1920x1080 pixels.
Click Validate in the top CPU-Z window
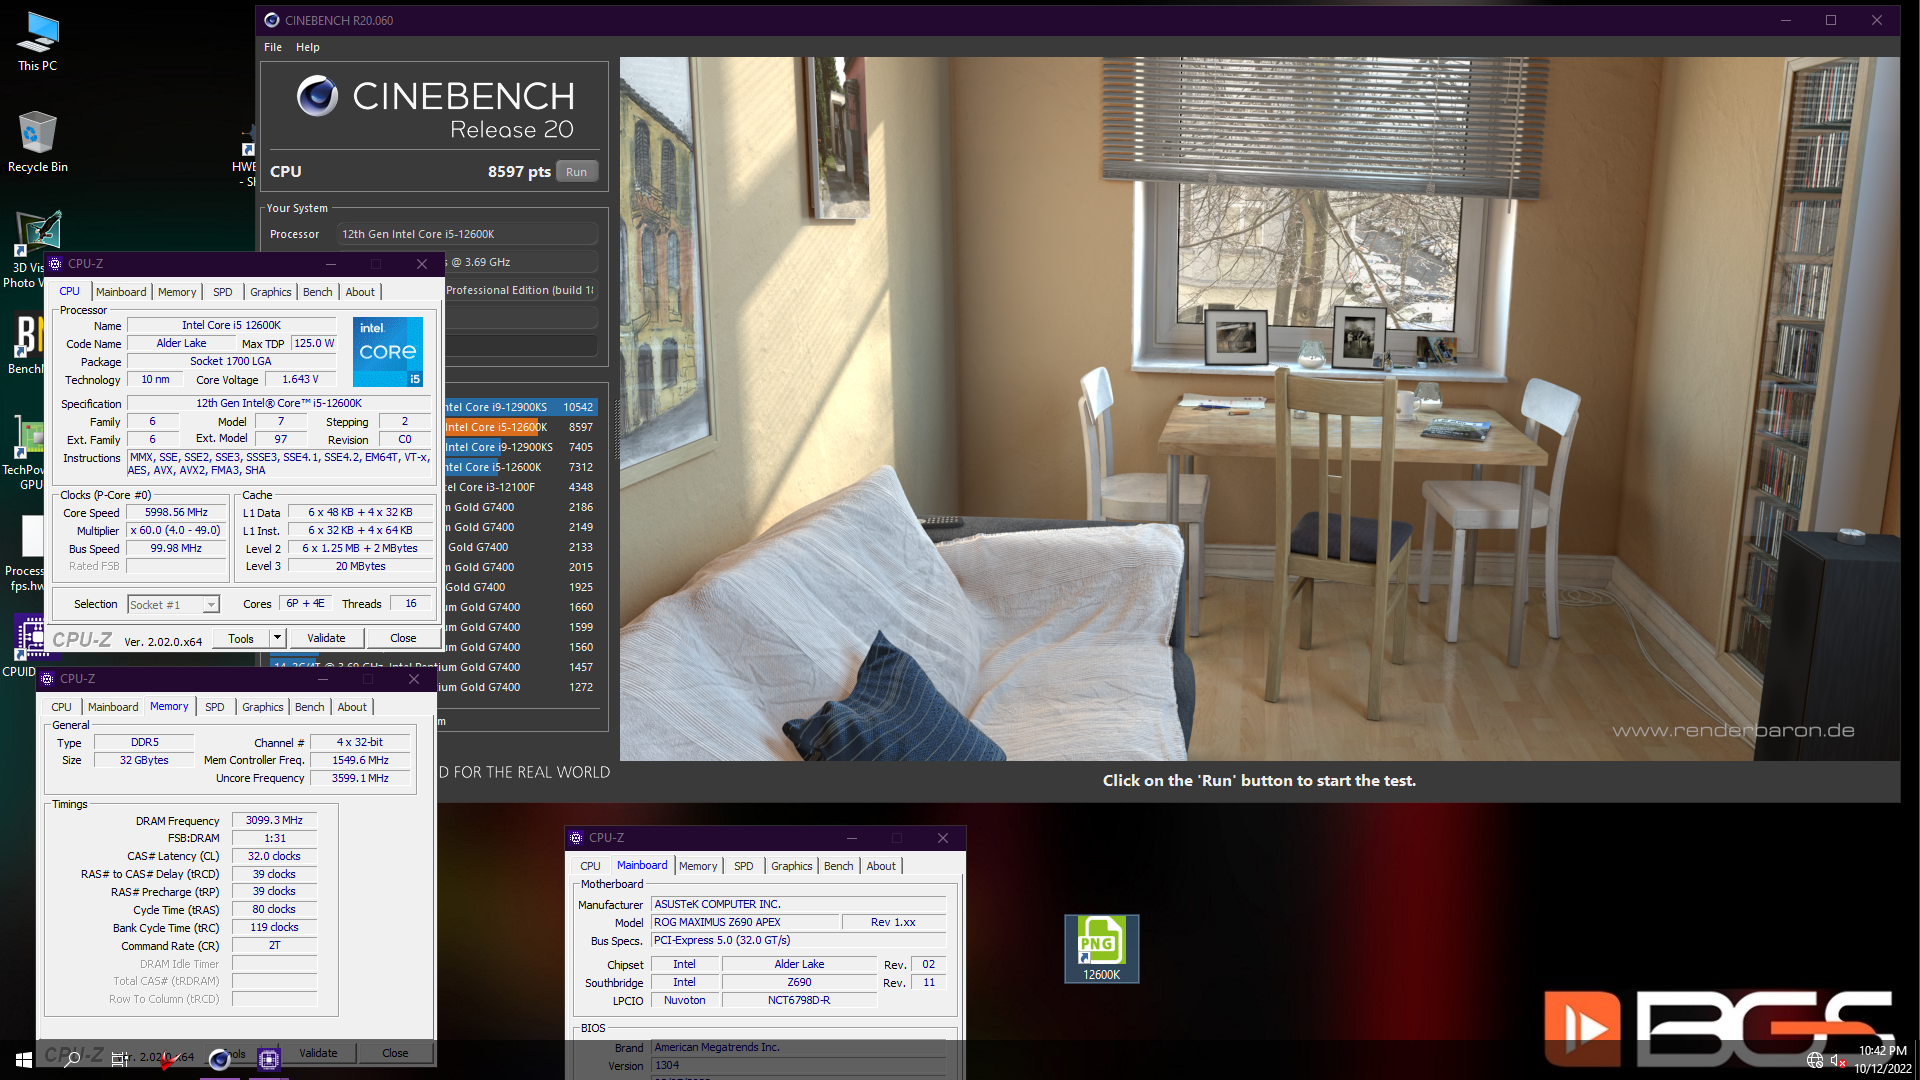click(326, 638)
